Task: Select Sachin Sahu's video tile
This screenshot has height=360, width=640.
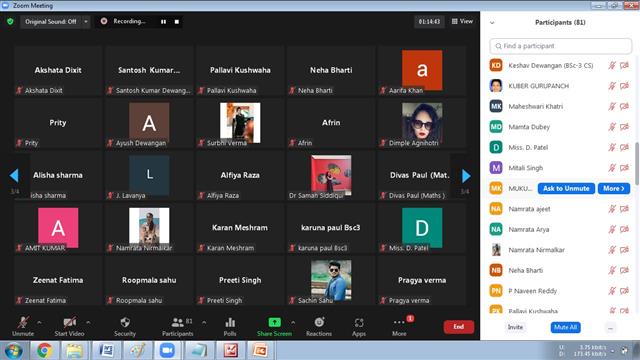Action: (x=331, y=281)
